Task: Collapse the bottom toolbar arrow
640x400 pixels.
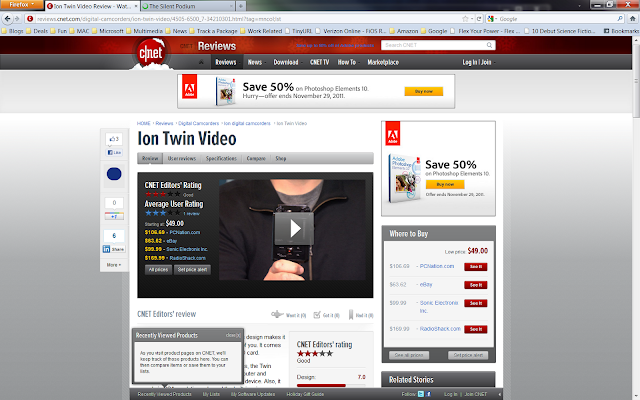Action: click(499, 394)
